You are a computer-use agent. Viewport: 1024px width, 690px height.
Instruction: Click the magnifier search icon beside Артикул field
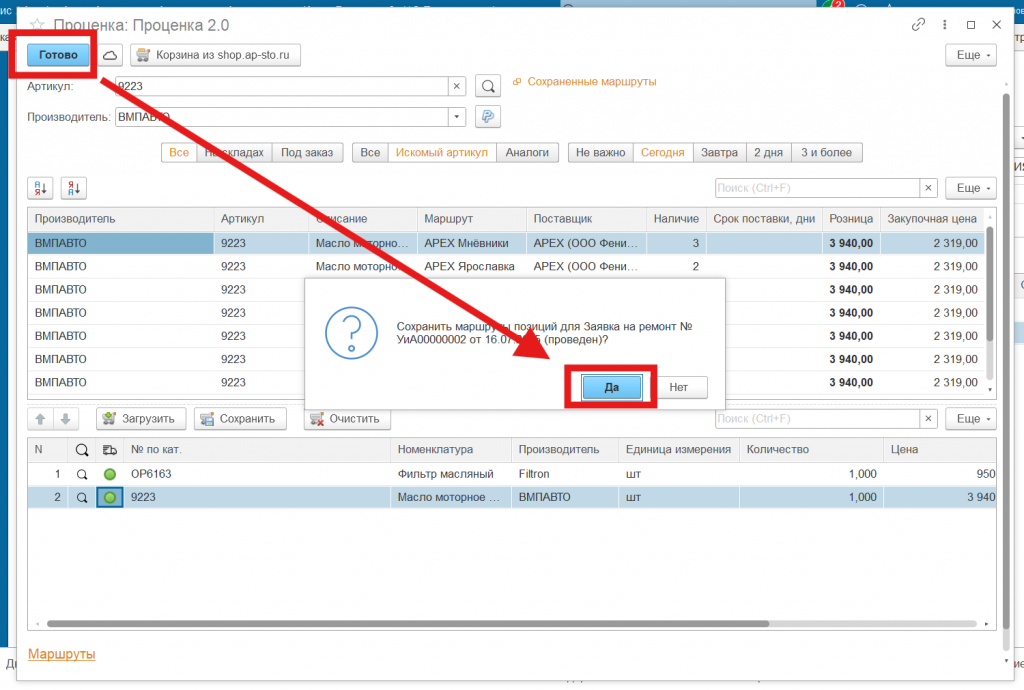tap(487, 86)
